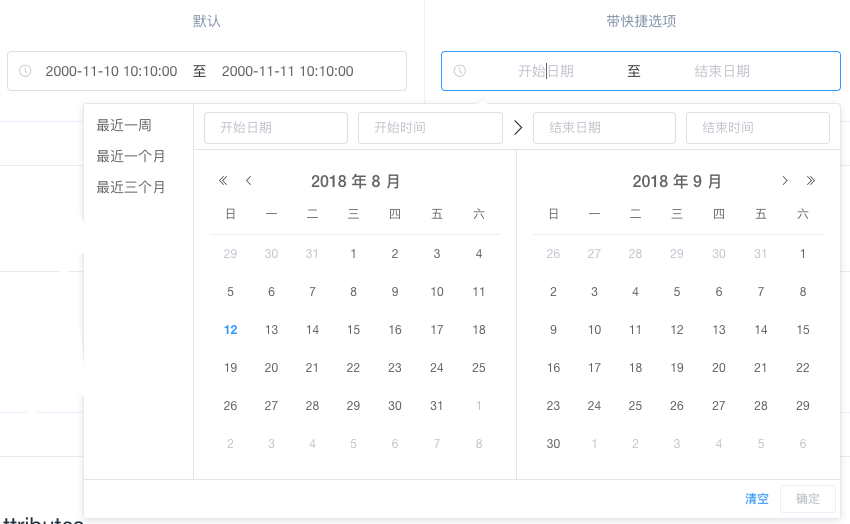Click the arrow between start time and end date

click(518, 128)
